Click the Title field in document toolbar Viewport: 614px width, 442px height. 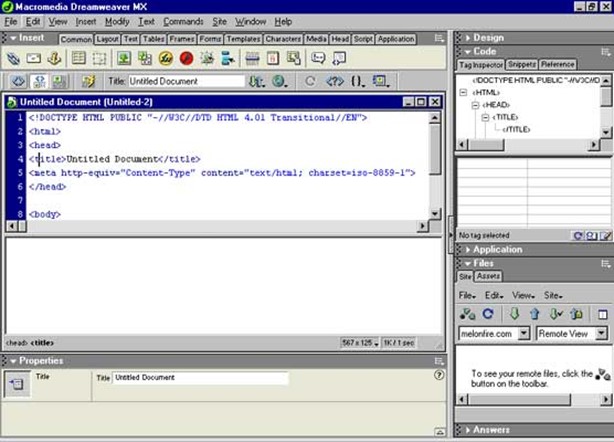(x=187, y=81)
